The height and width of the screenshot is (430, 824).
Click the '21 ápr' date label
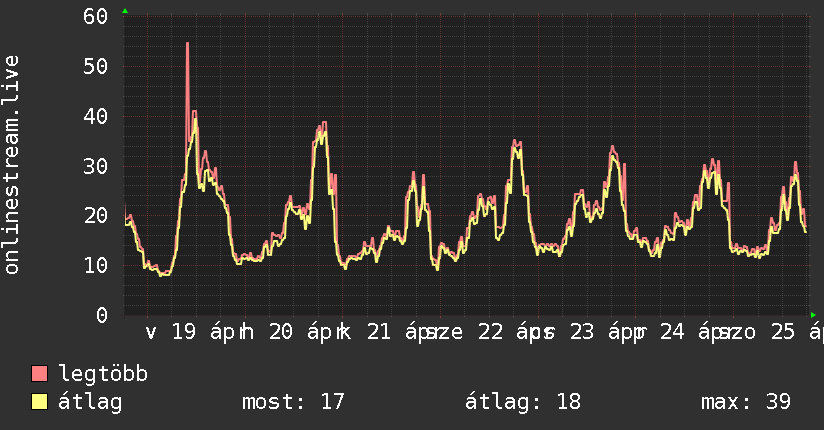tap(401, 333)
